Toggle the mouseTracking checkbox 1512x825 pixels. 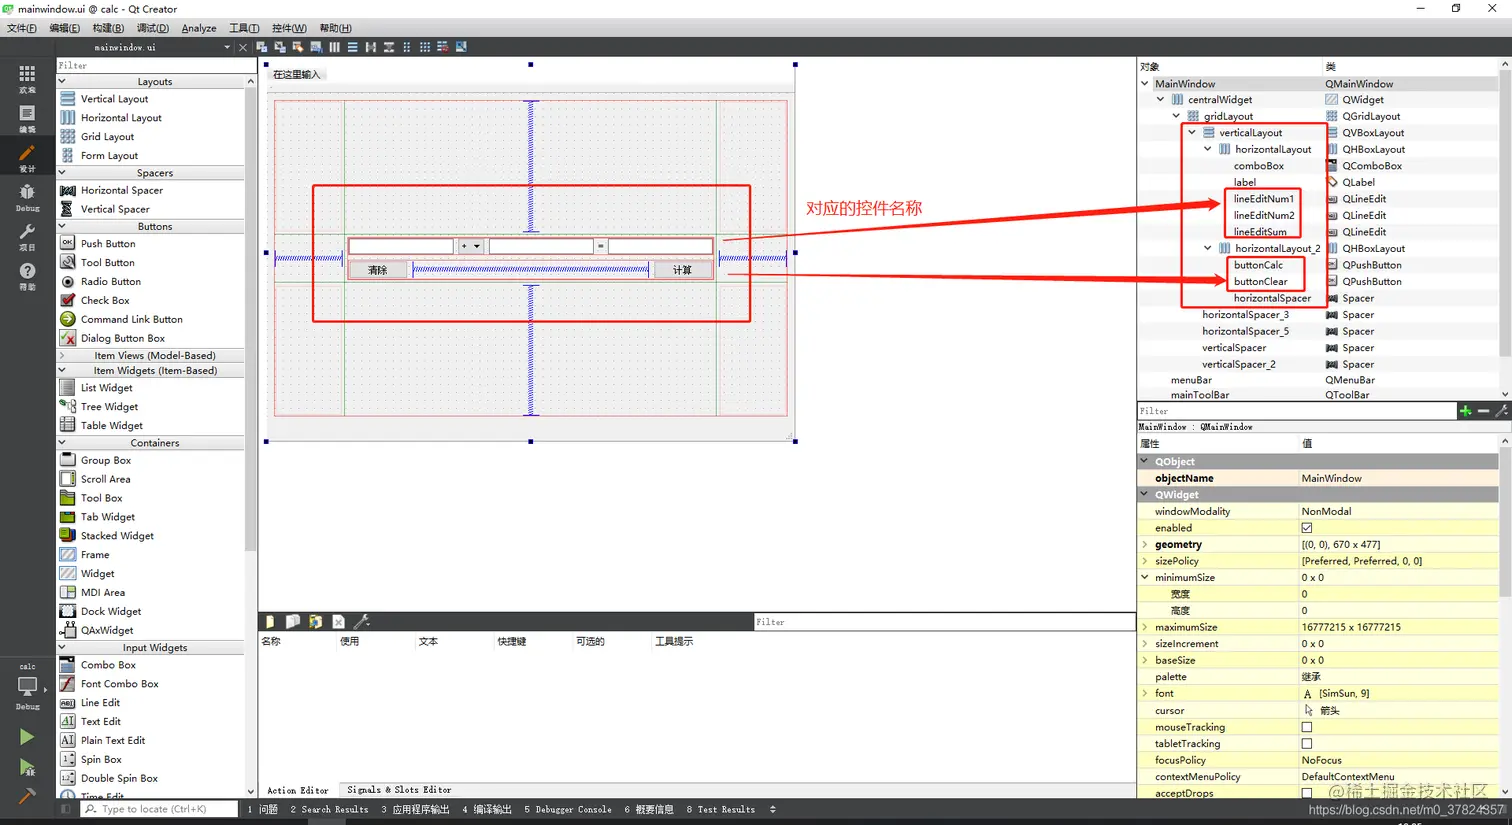point(1306,727)
